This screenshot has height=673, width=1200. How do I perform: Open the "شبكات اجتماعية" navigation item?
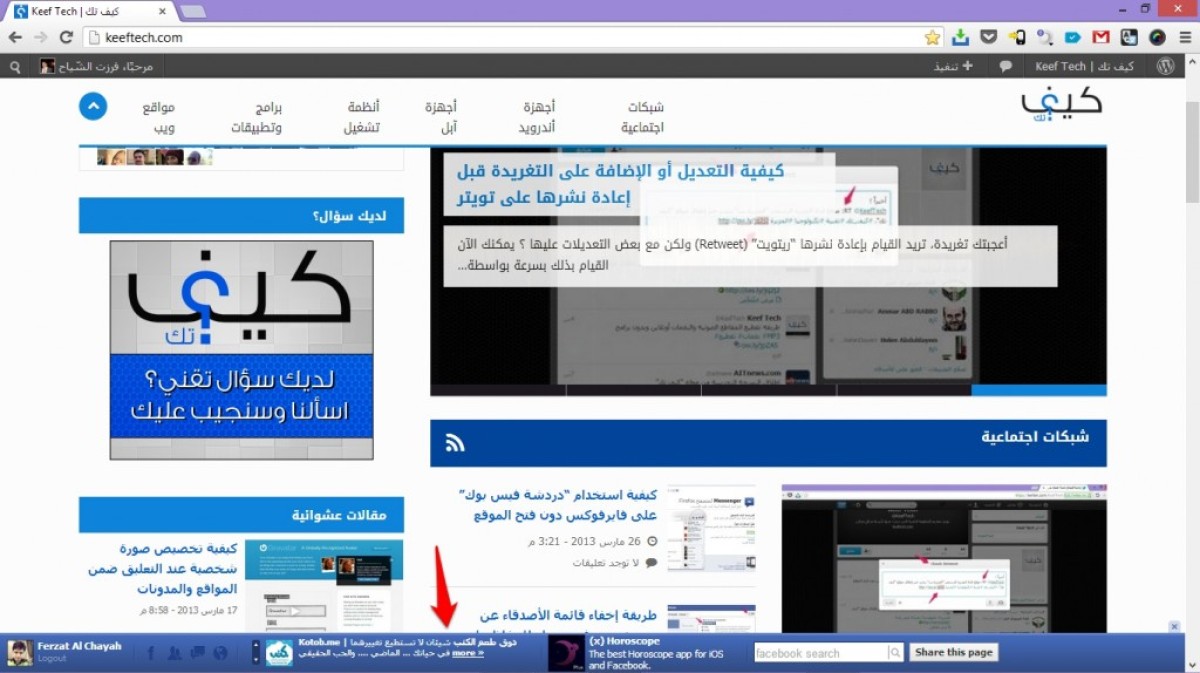tap(642, 117)
